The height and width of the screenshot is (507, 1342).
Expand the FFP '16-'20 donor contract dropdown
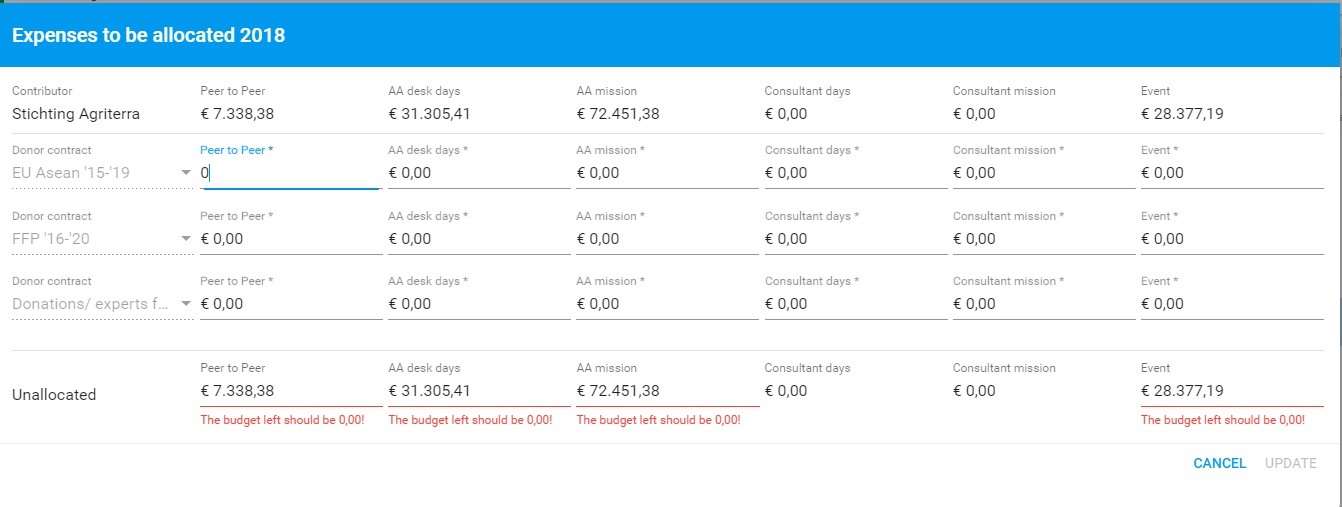click(101, 239)
